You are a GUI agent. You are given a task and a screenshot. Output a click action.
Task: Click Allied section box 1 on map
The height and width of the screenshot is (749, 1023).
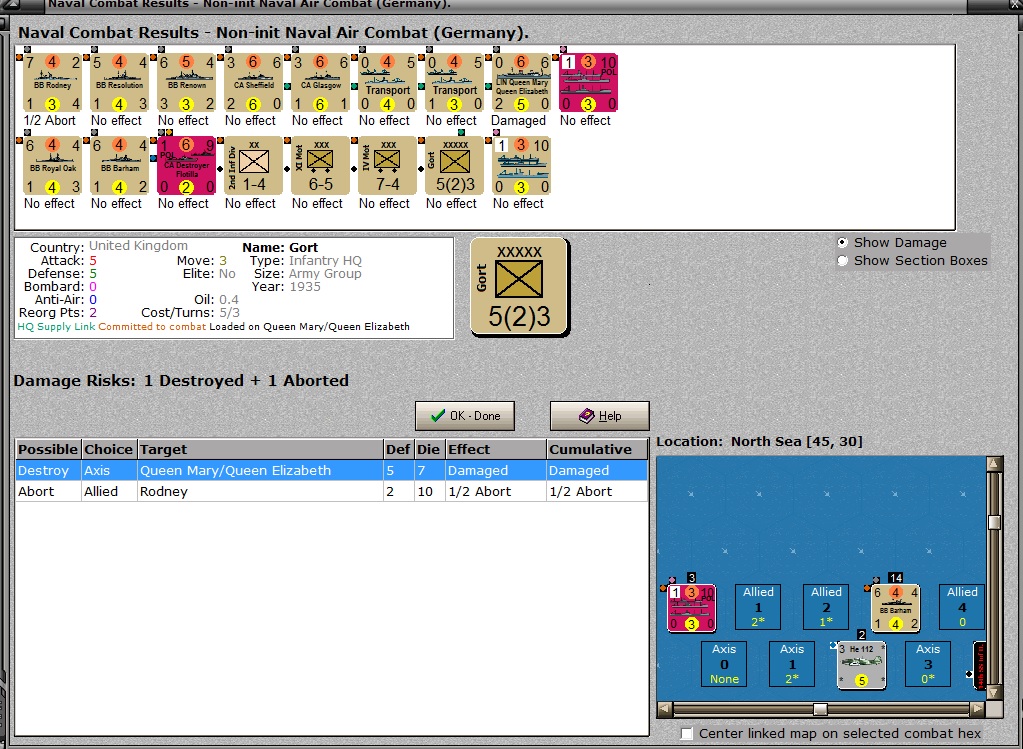(x=758, y=607)
